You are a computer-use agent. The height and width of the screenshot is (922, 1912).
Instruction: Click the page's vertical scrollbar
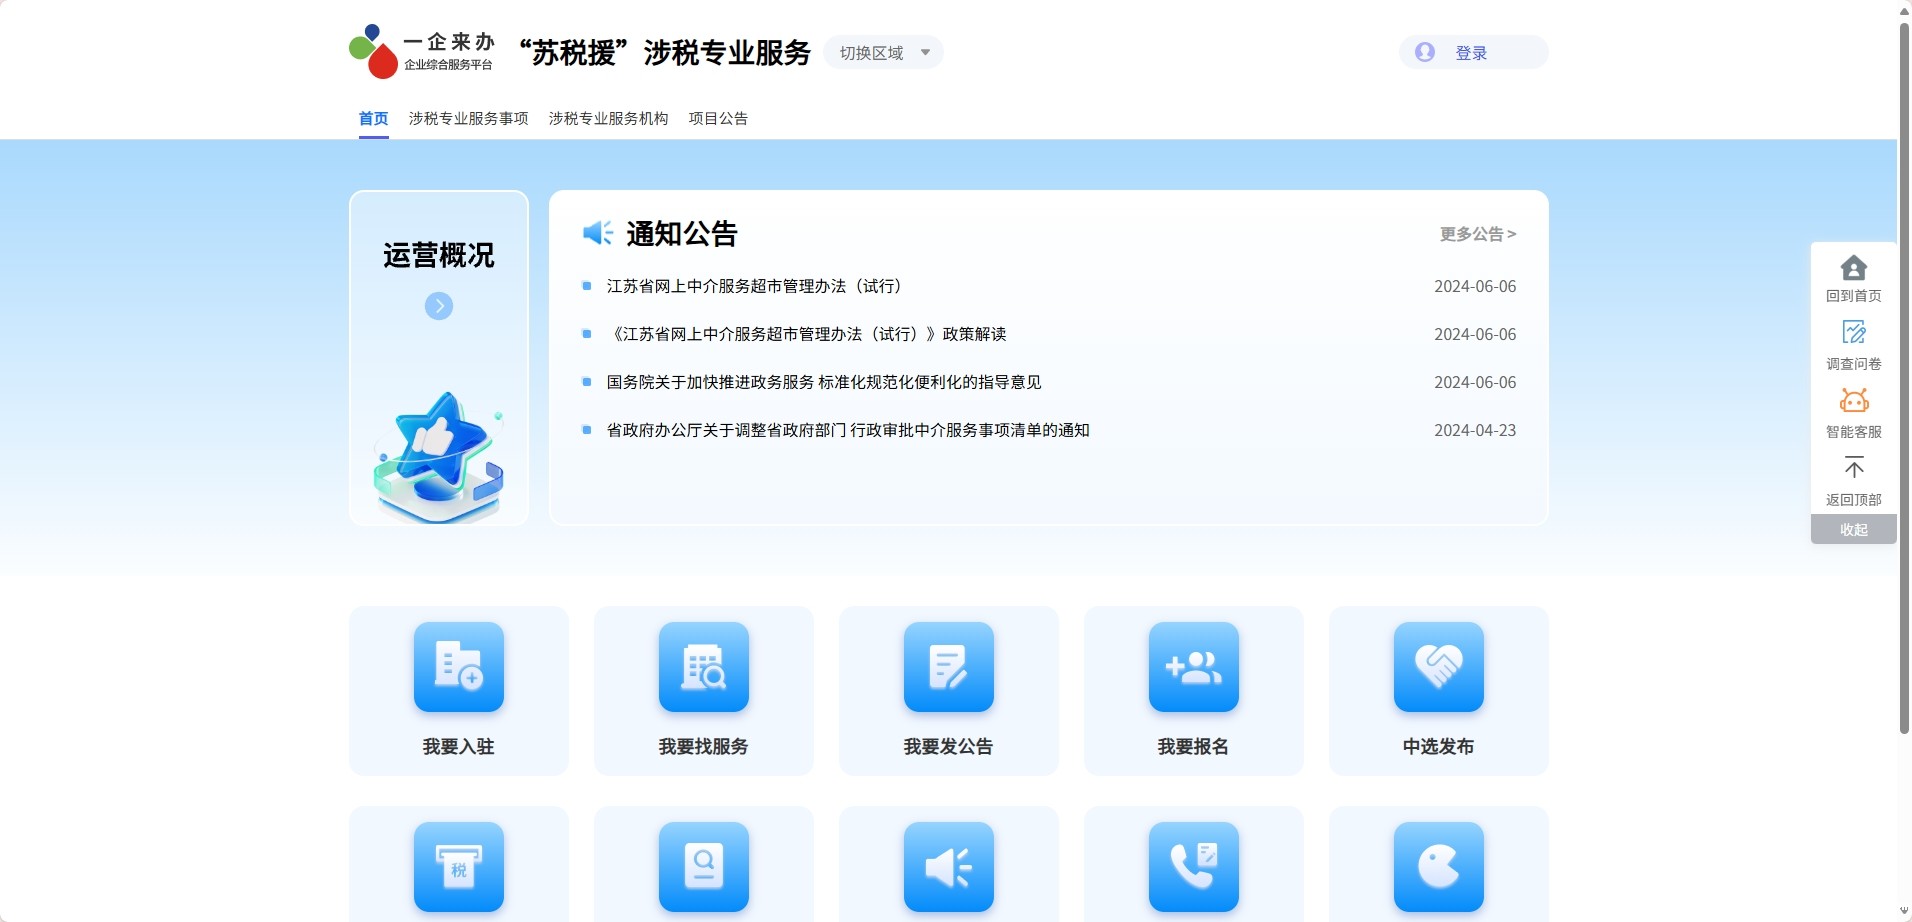[1904, 380]
